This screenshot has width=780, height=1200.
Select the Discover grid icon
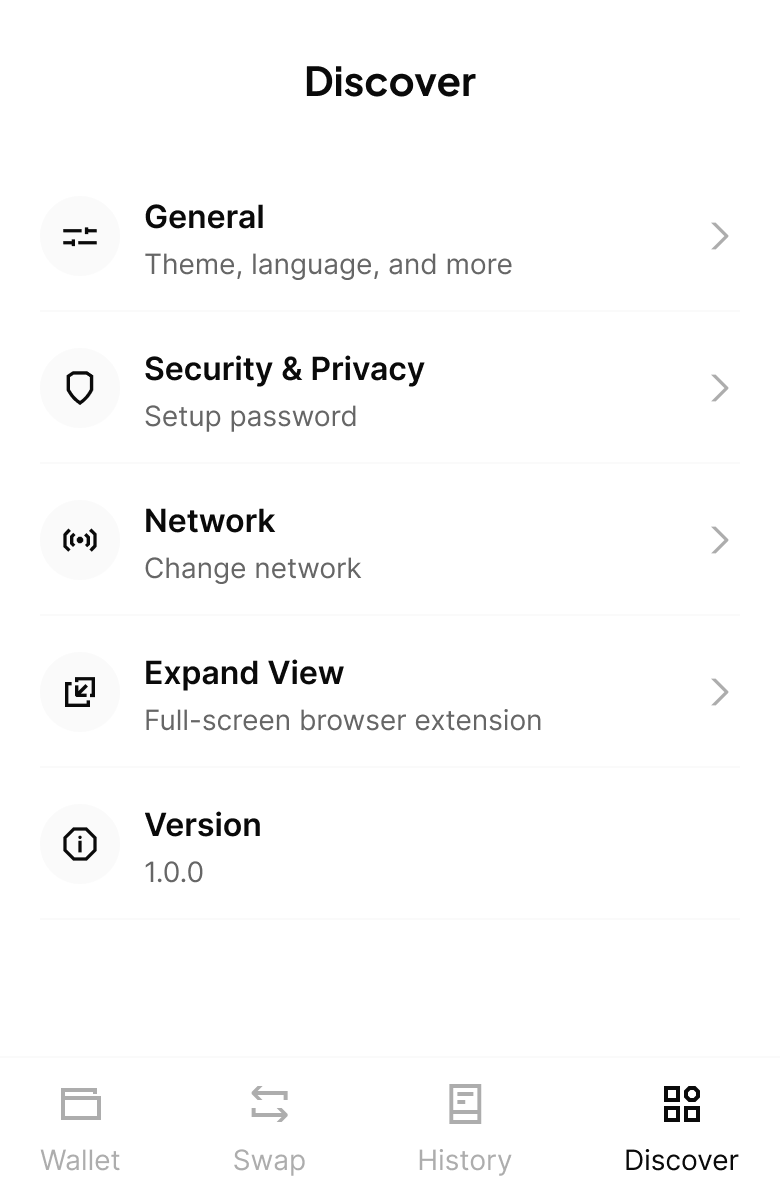coord(682,1104)
